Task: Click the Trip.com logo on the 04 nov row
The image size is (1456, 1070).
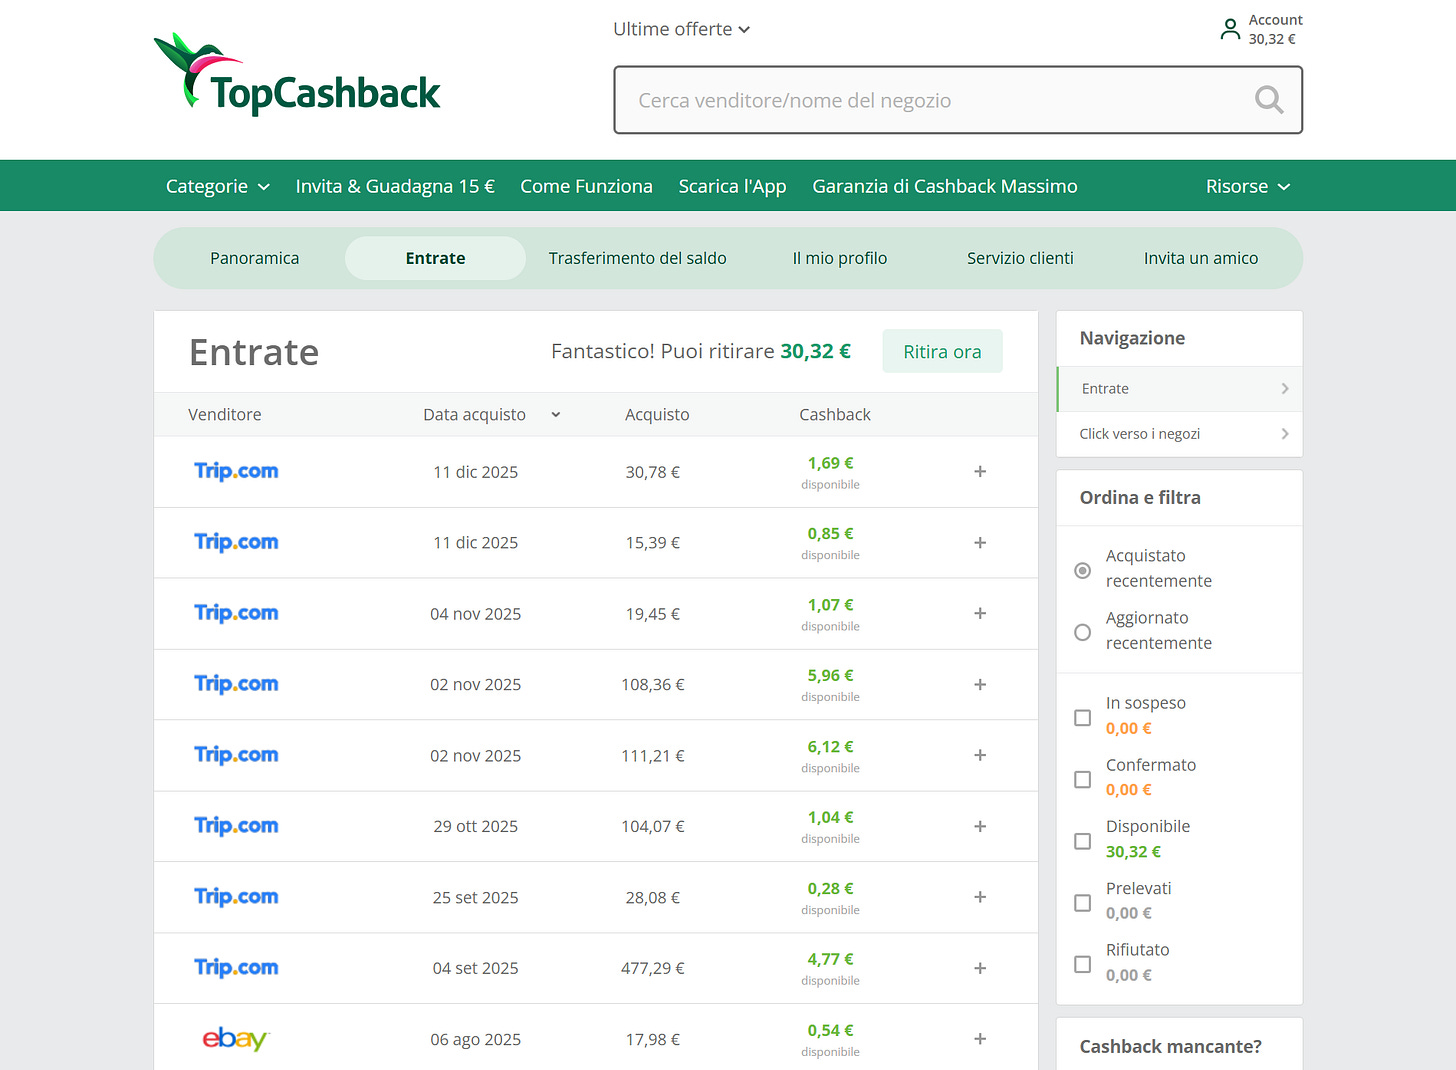Action: point(236,613)
